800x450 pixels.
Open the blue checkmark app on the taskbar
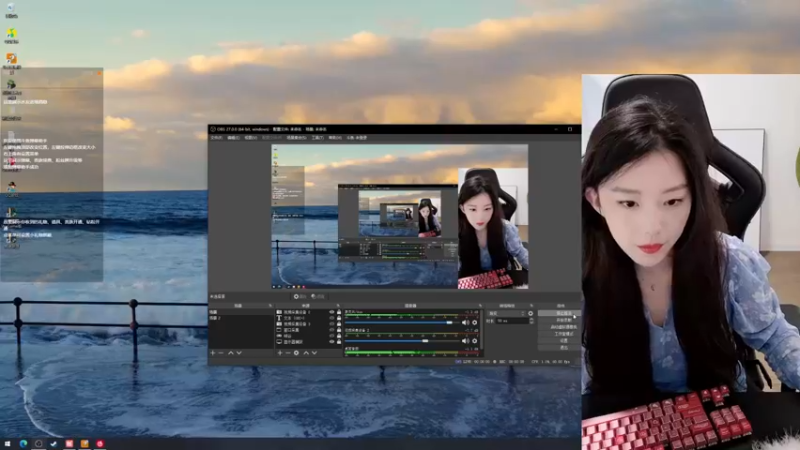(54, 443)
